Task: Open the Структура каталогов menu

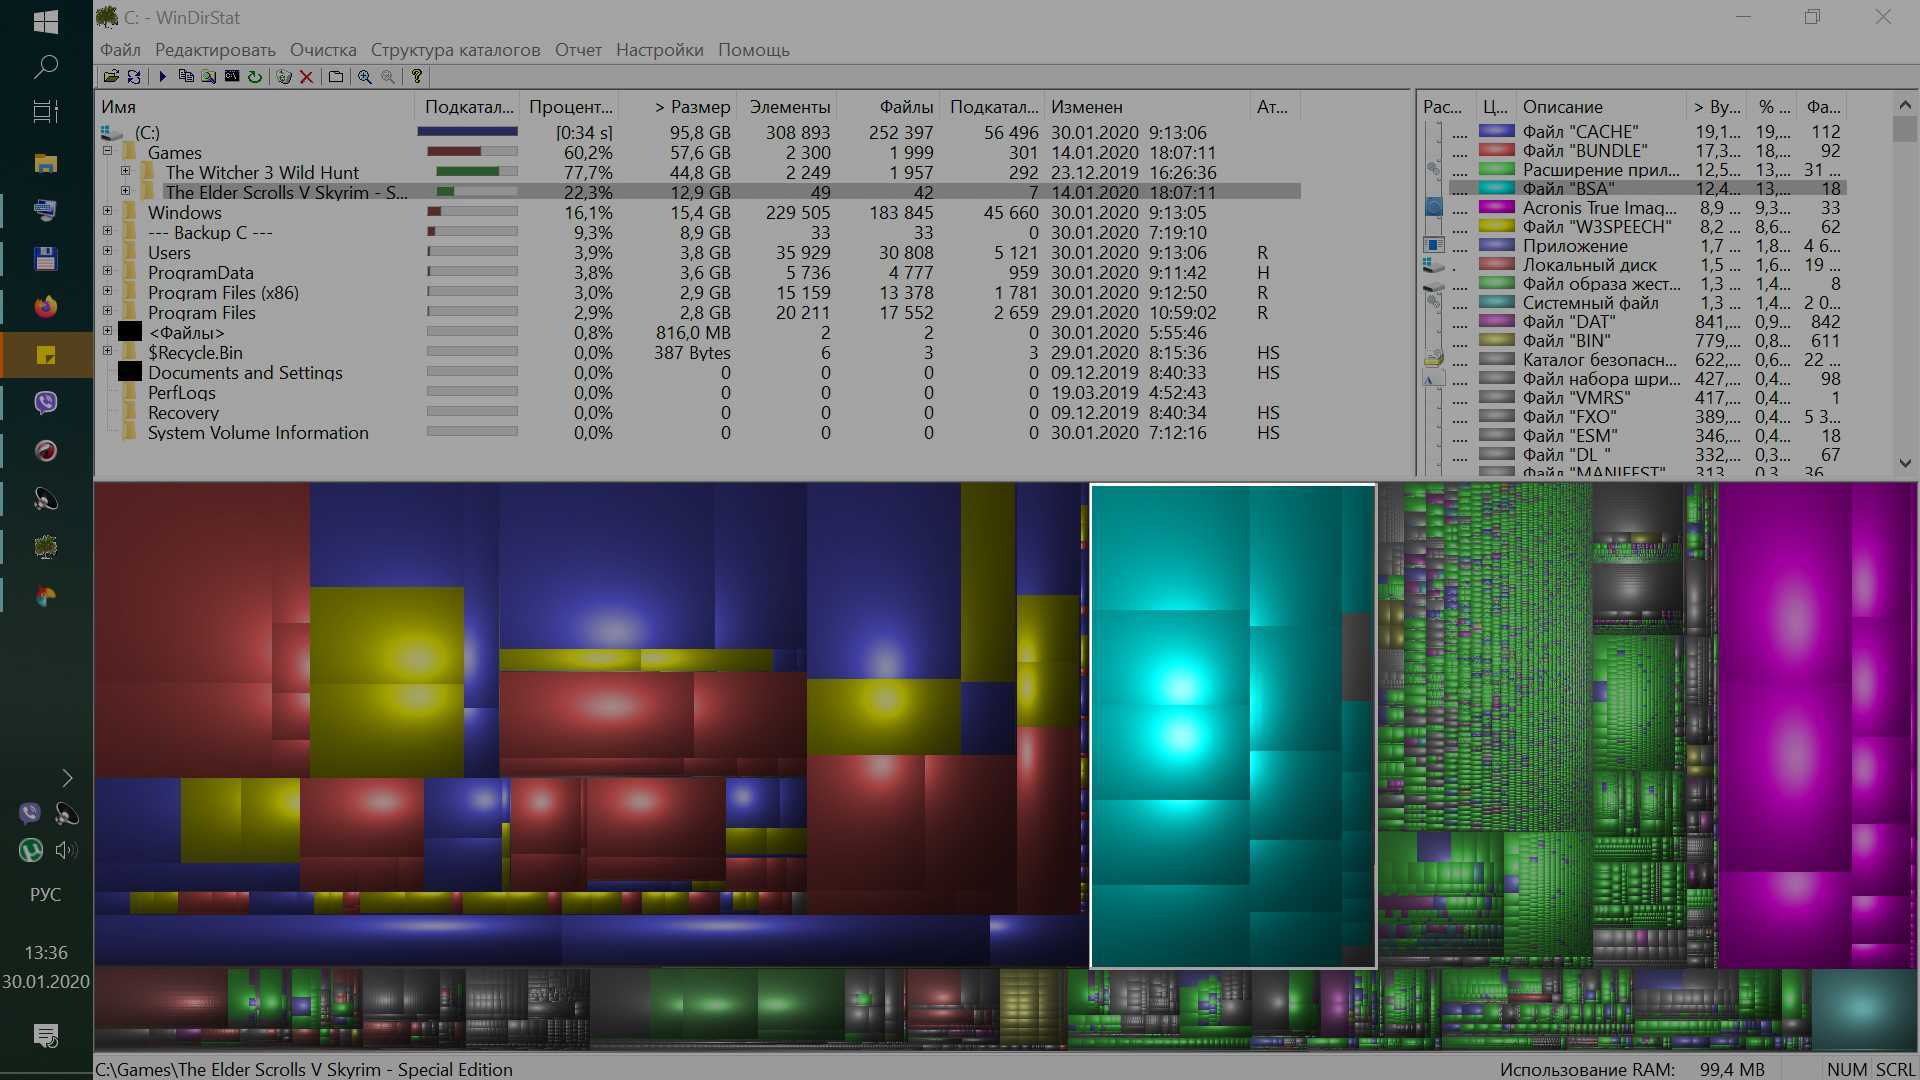Action: [x=455, y=50]
